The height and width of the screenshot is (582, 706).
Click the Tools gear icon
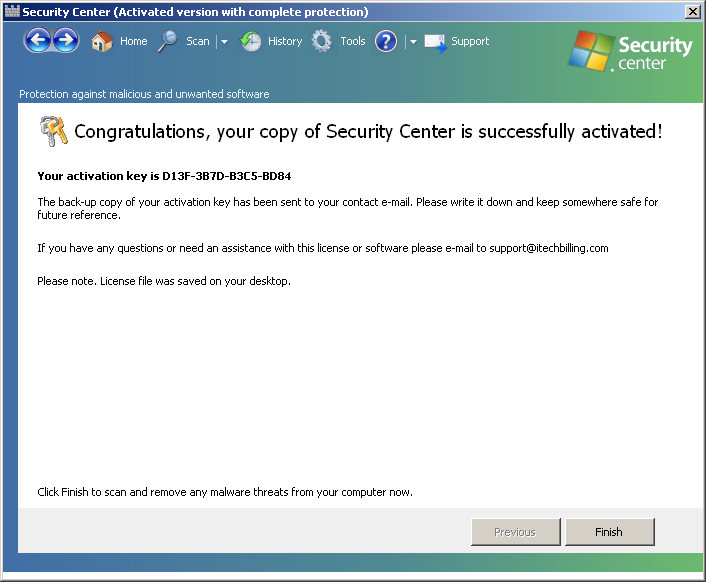click(321, 41)
